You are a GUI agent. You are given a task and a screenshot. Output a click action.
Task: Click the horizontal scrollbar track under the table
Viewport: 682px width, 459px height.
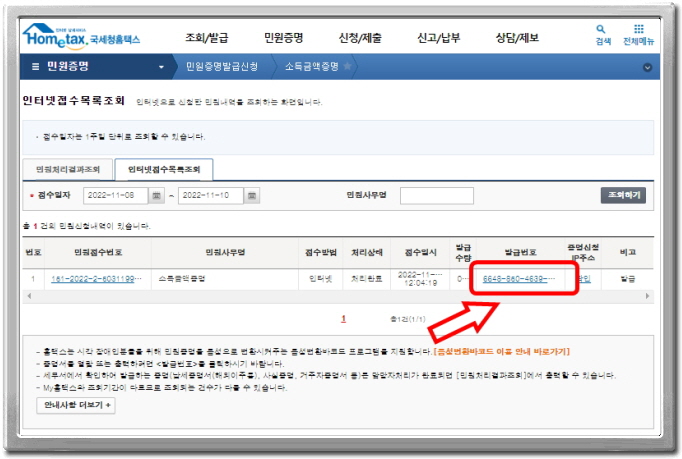pyautogui.click(x=338, y=296)
